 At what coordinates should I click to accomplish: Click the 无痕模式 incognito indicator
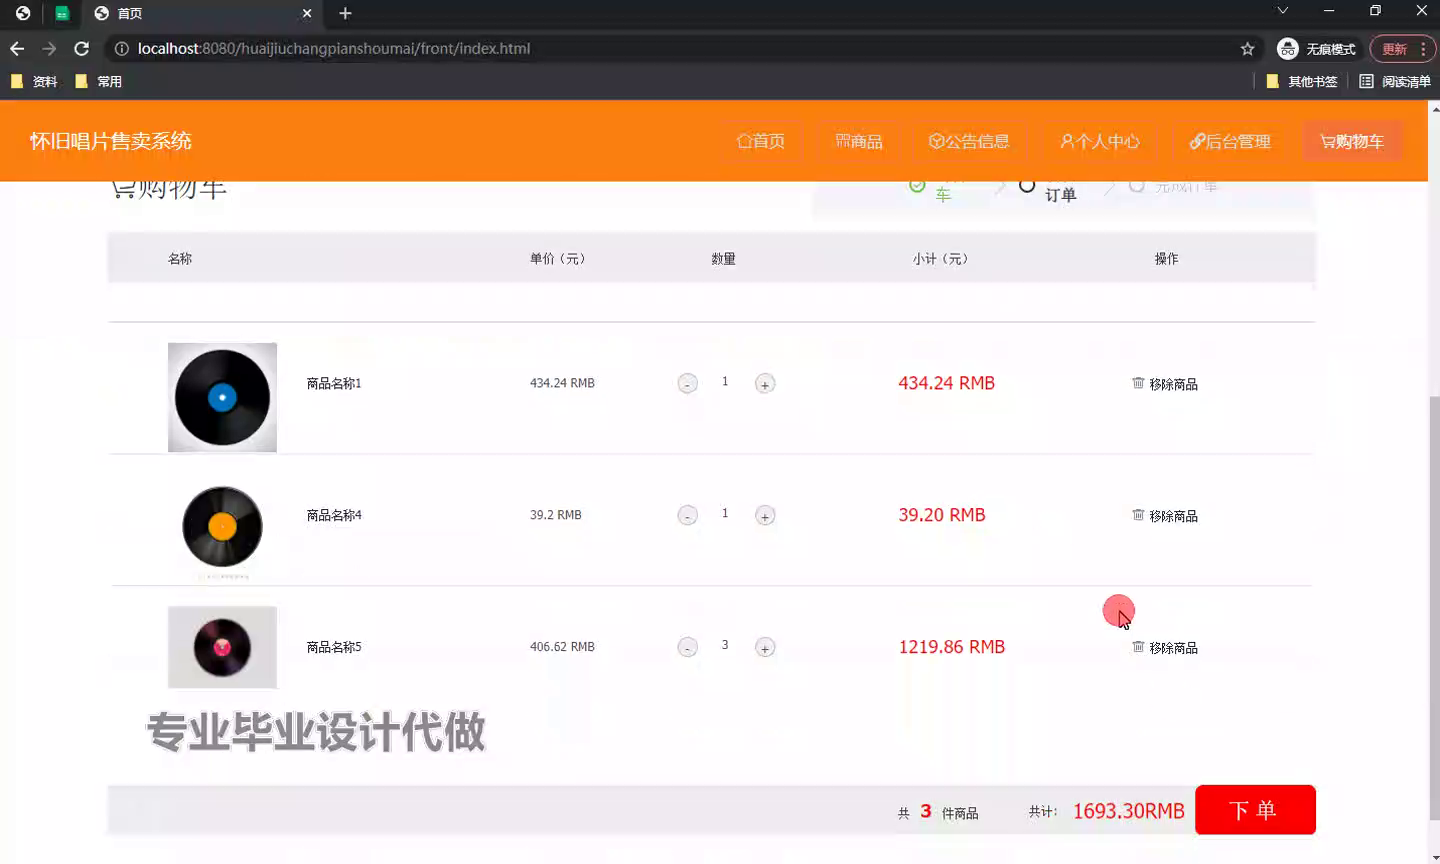1317,48
